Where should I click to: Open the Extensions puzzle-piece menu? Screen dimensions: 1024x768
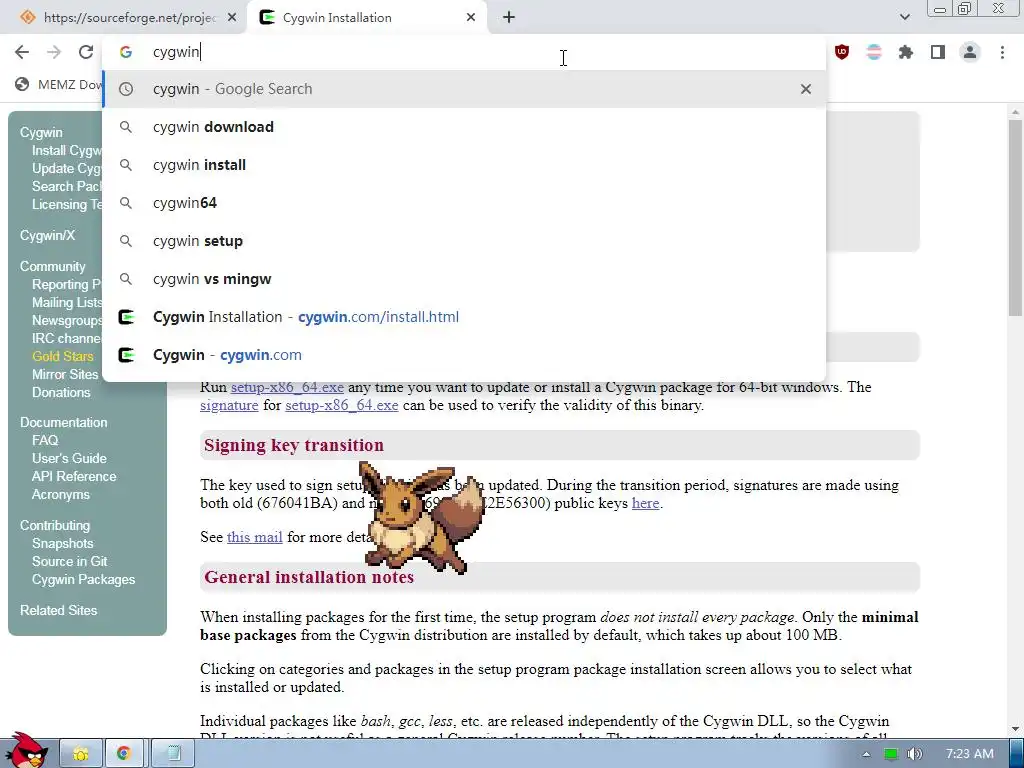[x=906, y=52]
